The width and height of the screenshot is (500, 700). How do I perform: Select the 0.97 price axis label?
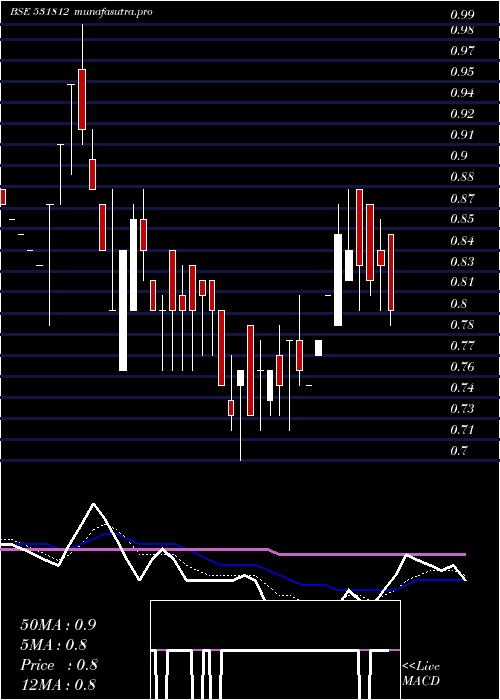[x=462, y=51]
